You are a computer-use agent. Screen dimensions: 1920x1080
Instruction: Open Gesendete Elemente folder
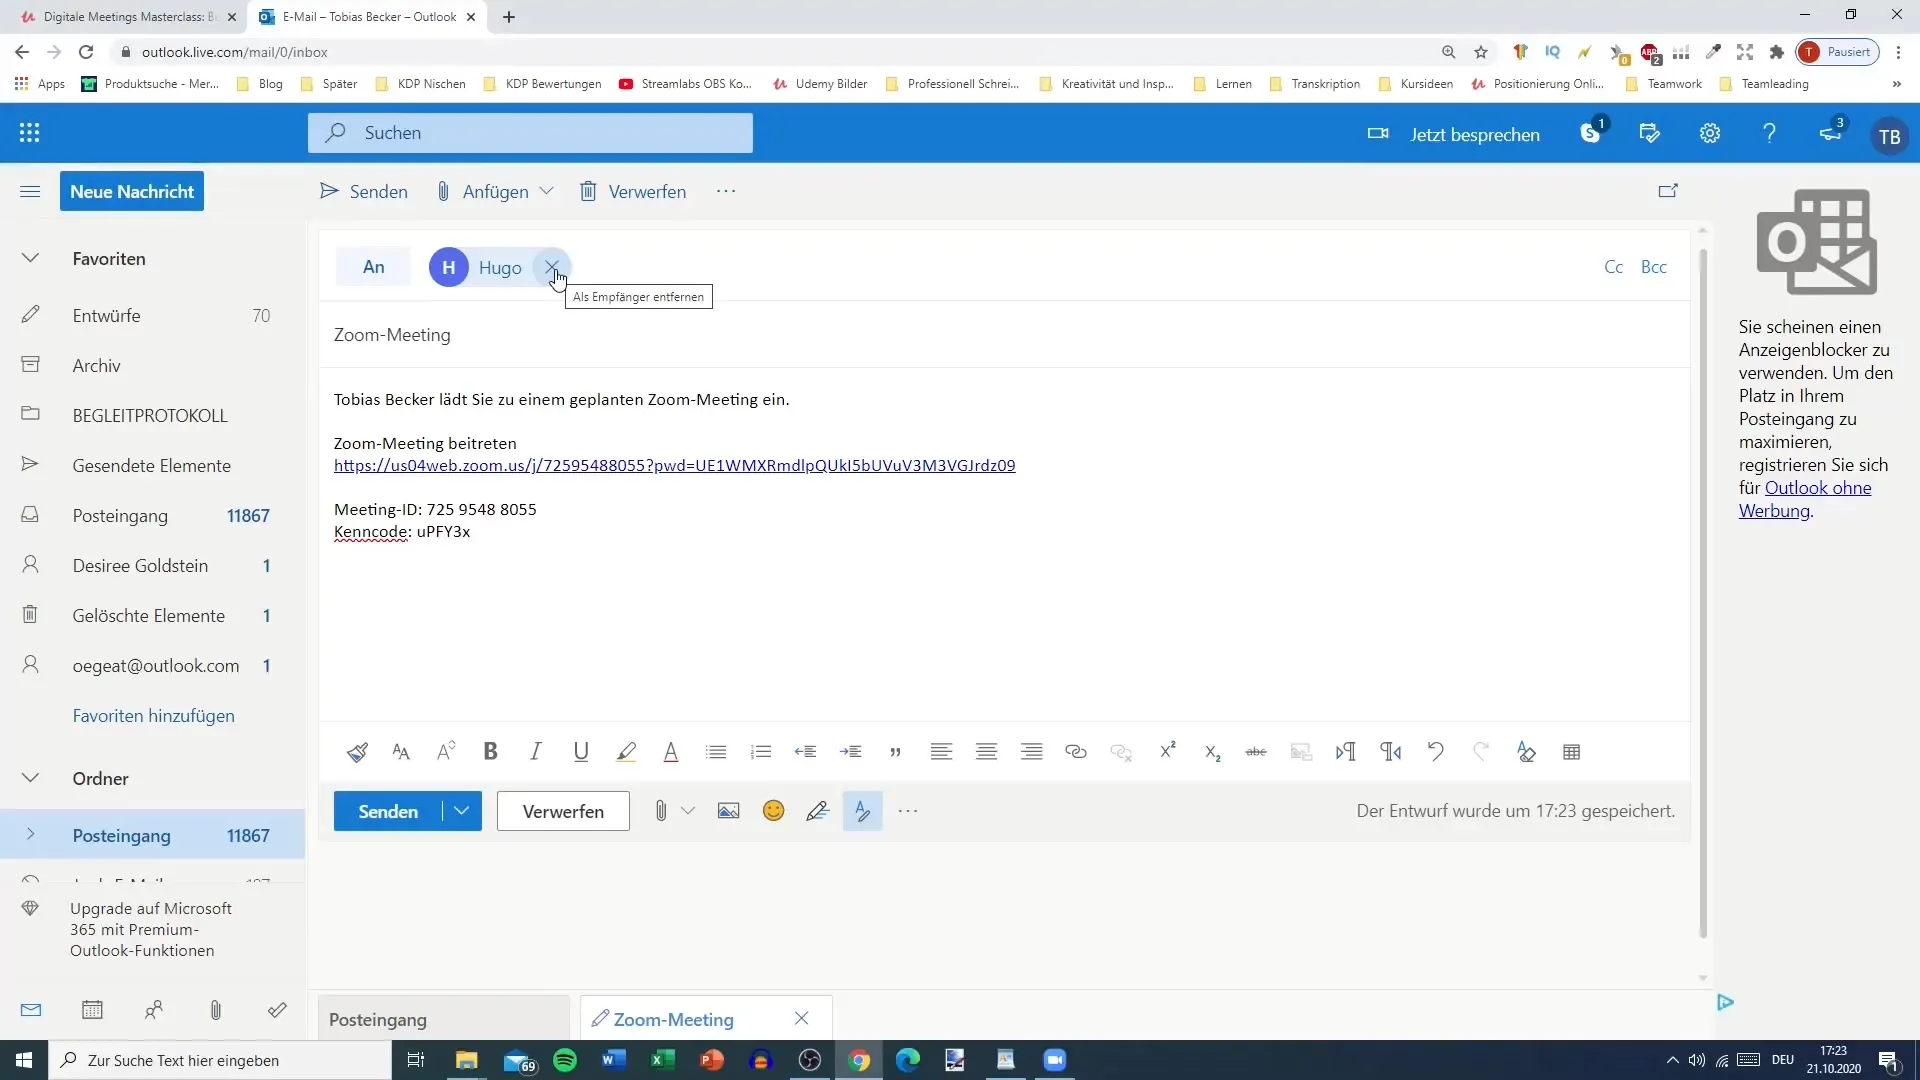click(x=152, y=466)
